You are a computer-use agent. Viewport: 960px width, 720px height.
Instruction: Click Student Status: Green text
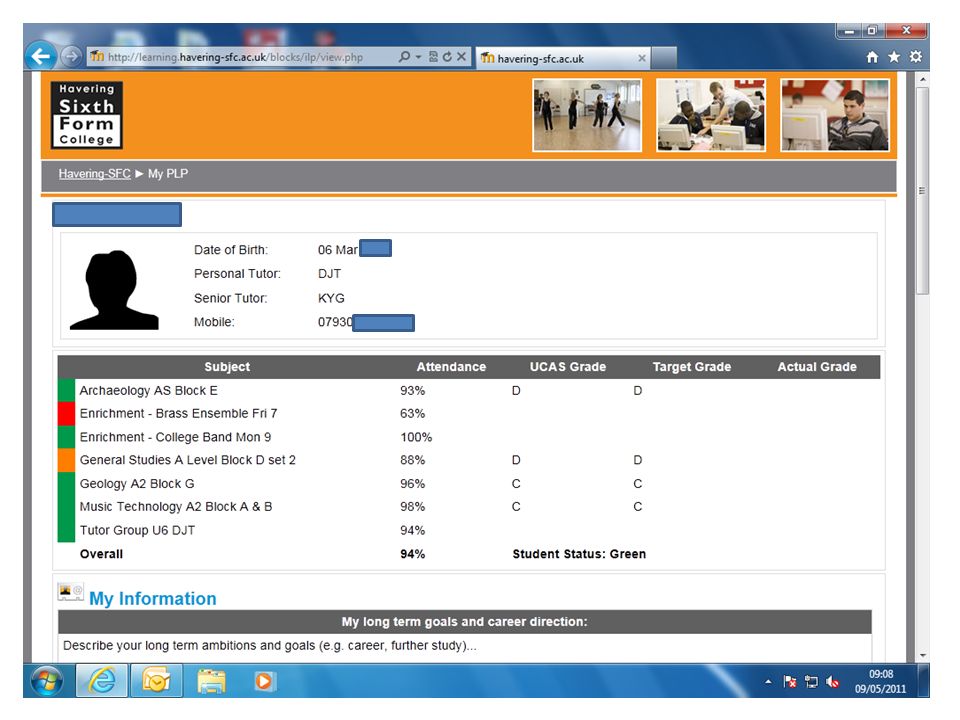(x=579, y=554)
